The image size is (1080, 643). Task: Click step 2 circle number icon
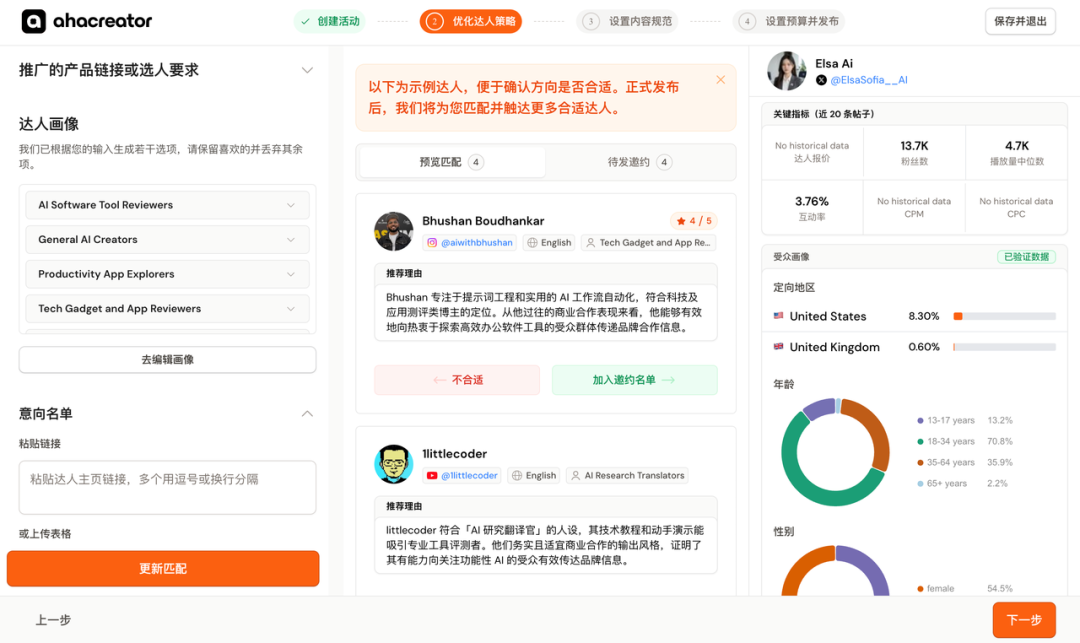click(x=434, y=21)
